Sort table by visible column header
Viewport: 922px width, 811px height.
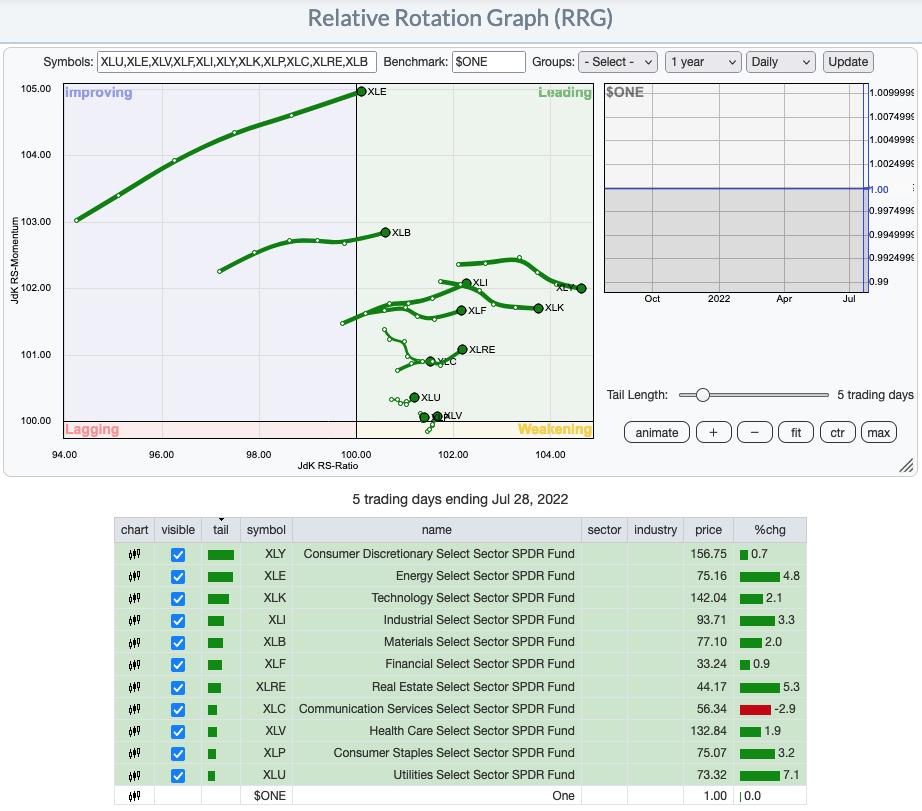coord(178,530)
